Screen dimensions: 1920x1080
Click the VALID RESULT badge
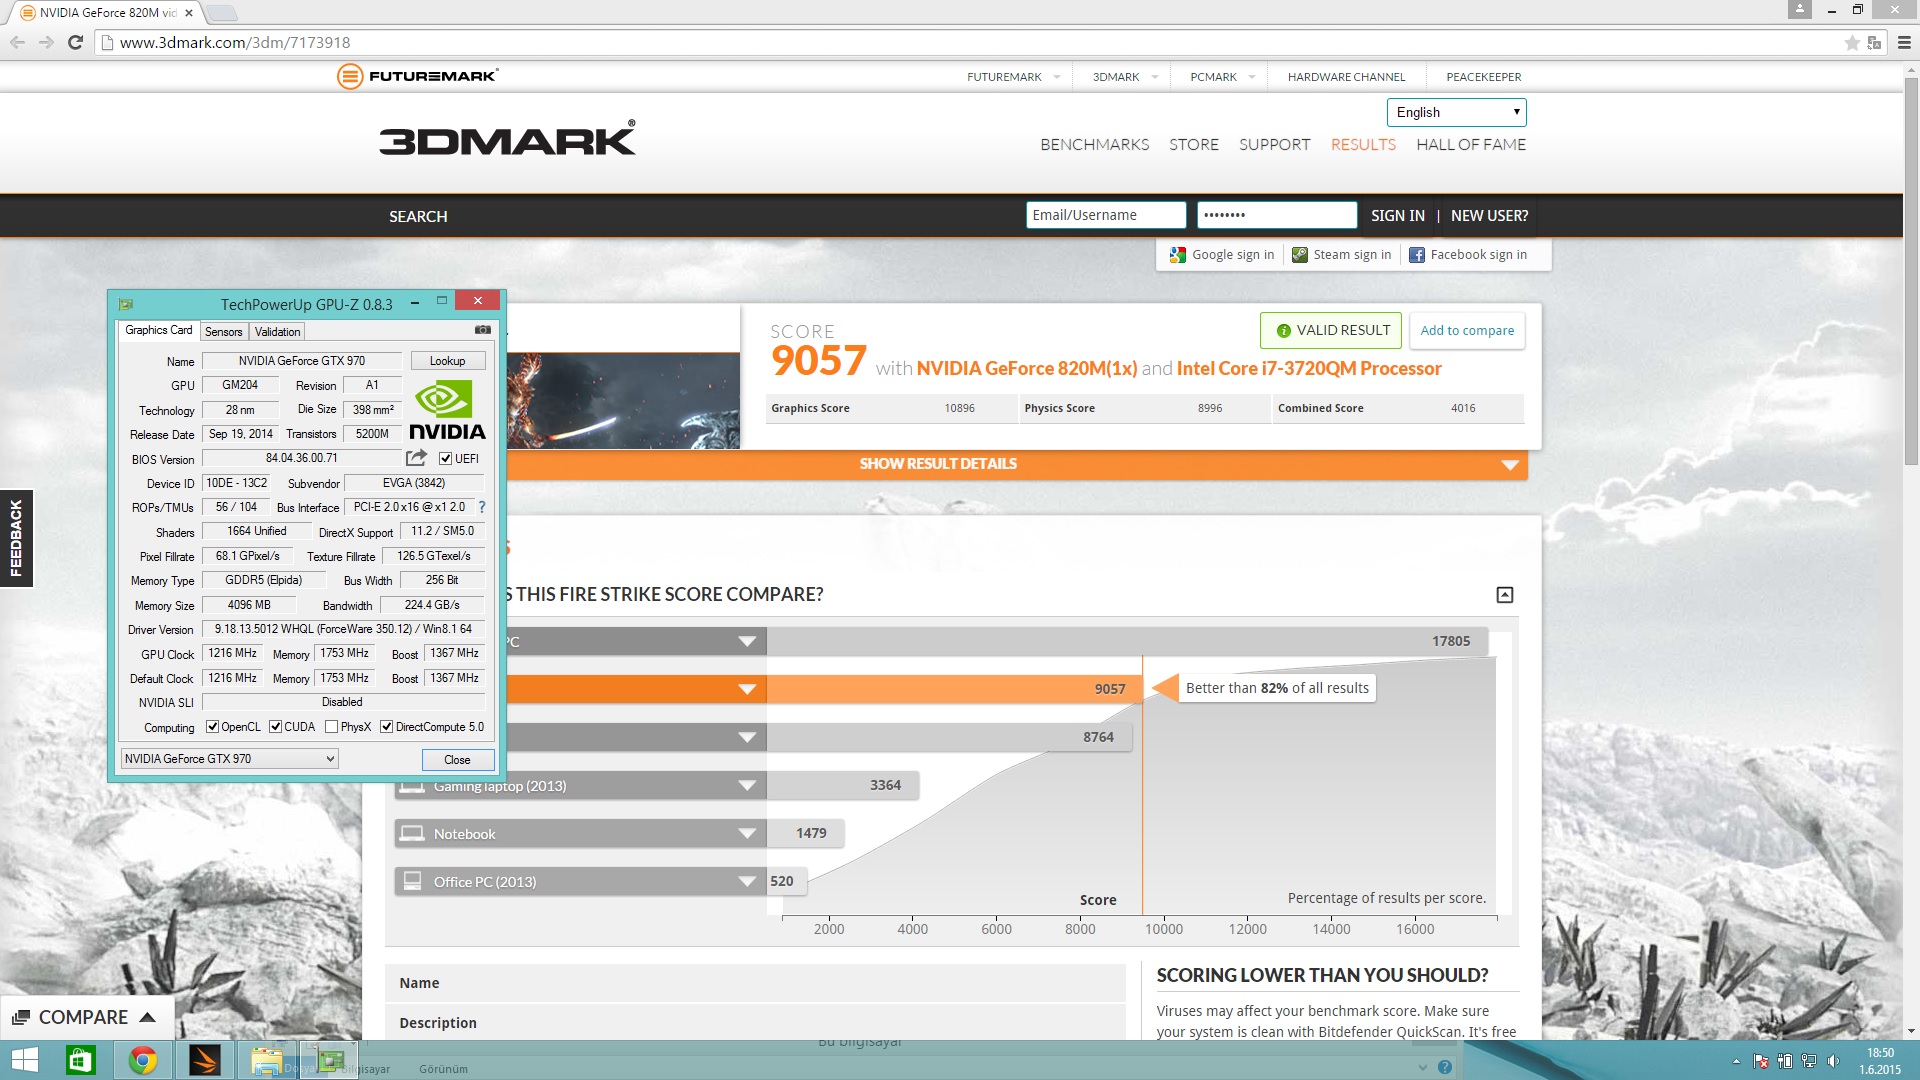(1331, 331)
